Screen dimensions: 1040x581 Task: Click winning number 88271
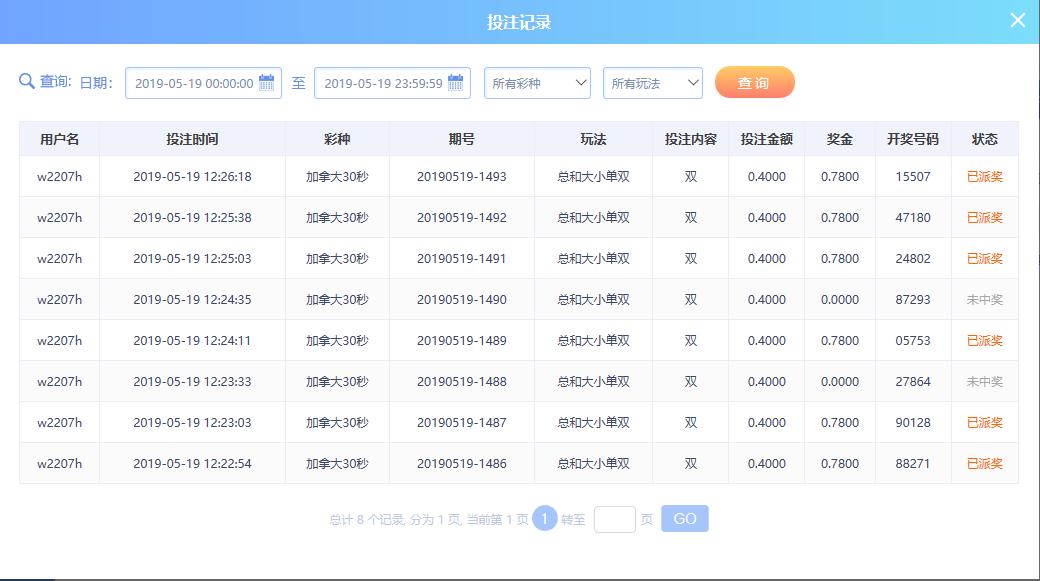click(x=913, y=464)
